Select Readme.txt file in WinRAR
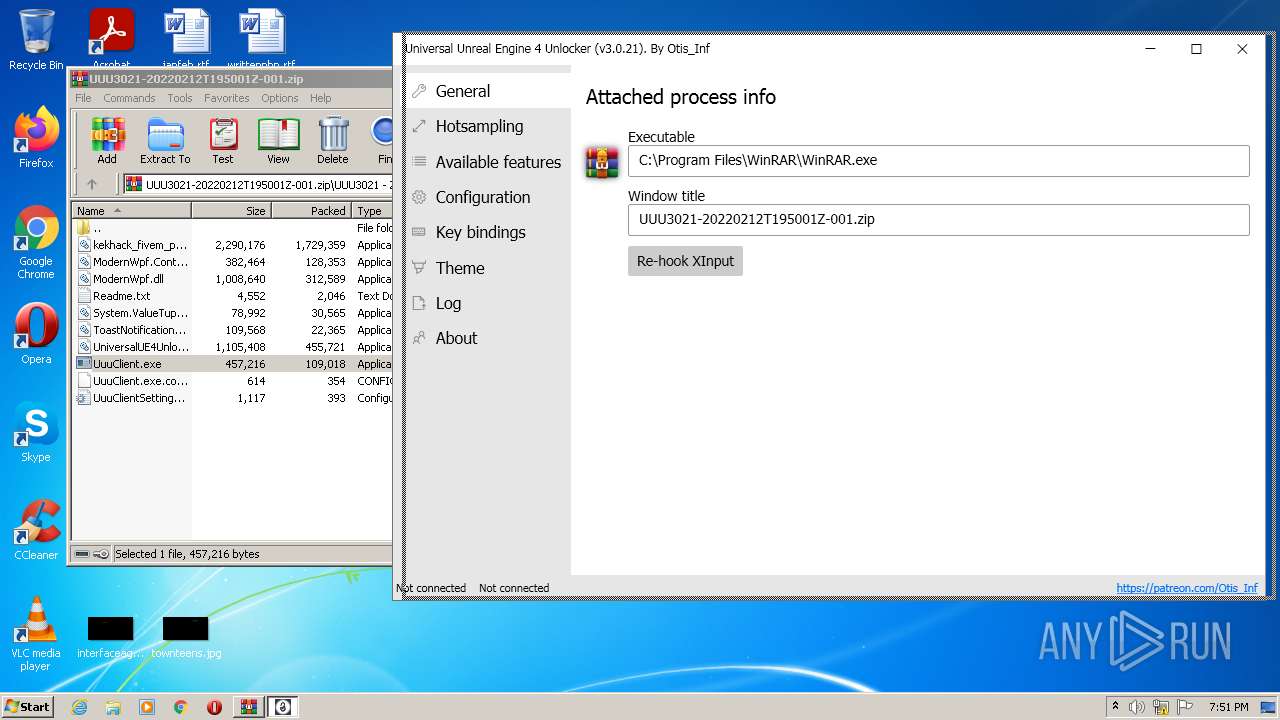The height and width of the screenshot is (720, 1280). coord(232,296)
